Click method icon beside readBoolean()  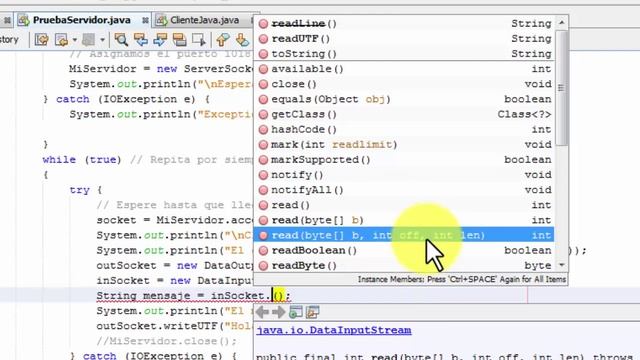pyautogui.click(x=263, y=250)
